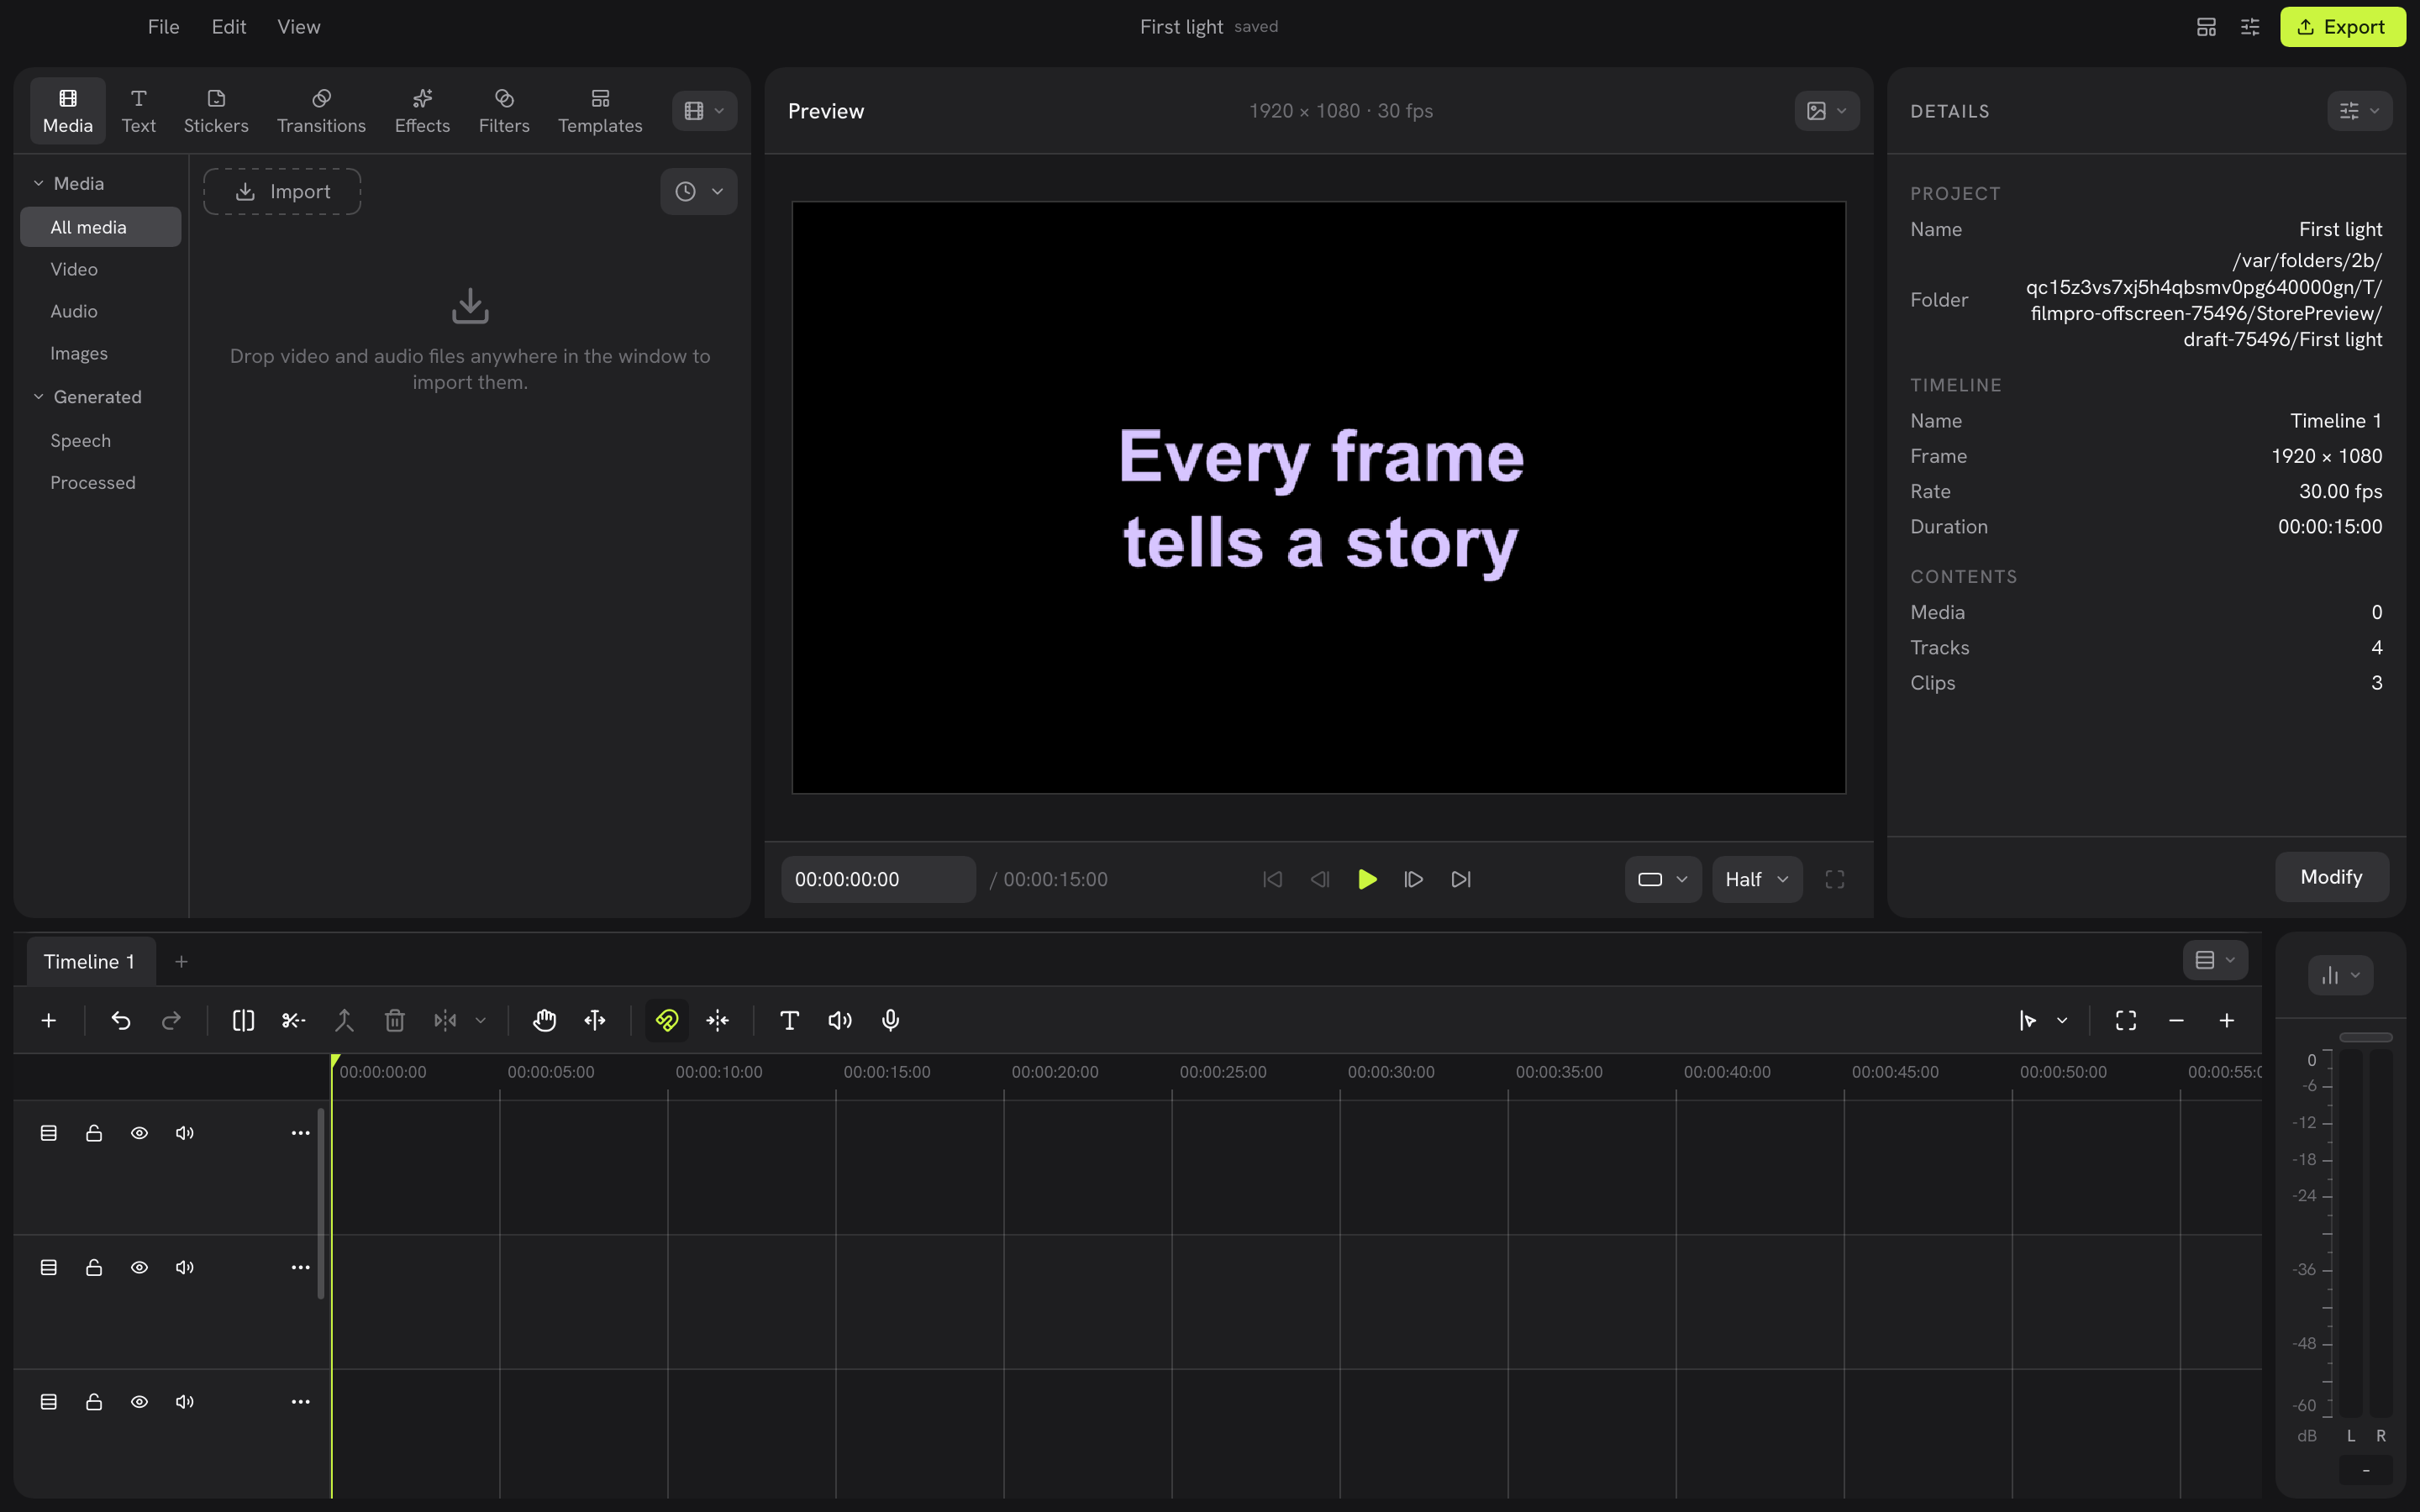The height and width of the screenshot is (1512, 2420).
Task: Open the File menu
Action: click(163, 27)
